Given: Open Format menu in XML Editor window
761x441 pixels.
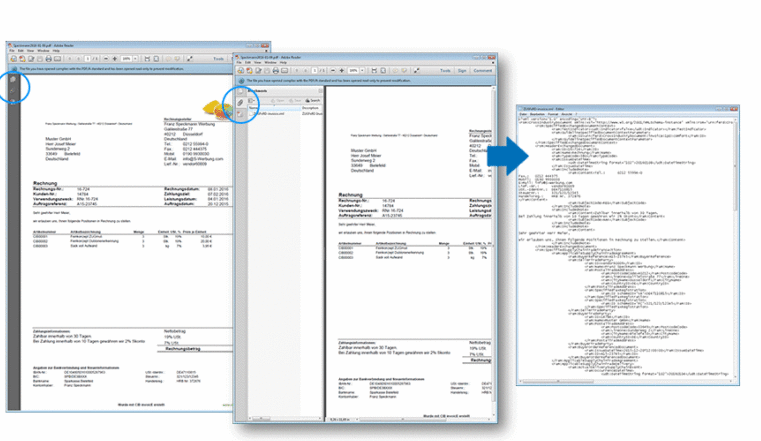Looking at the screenshot, I should (553, 114).
